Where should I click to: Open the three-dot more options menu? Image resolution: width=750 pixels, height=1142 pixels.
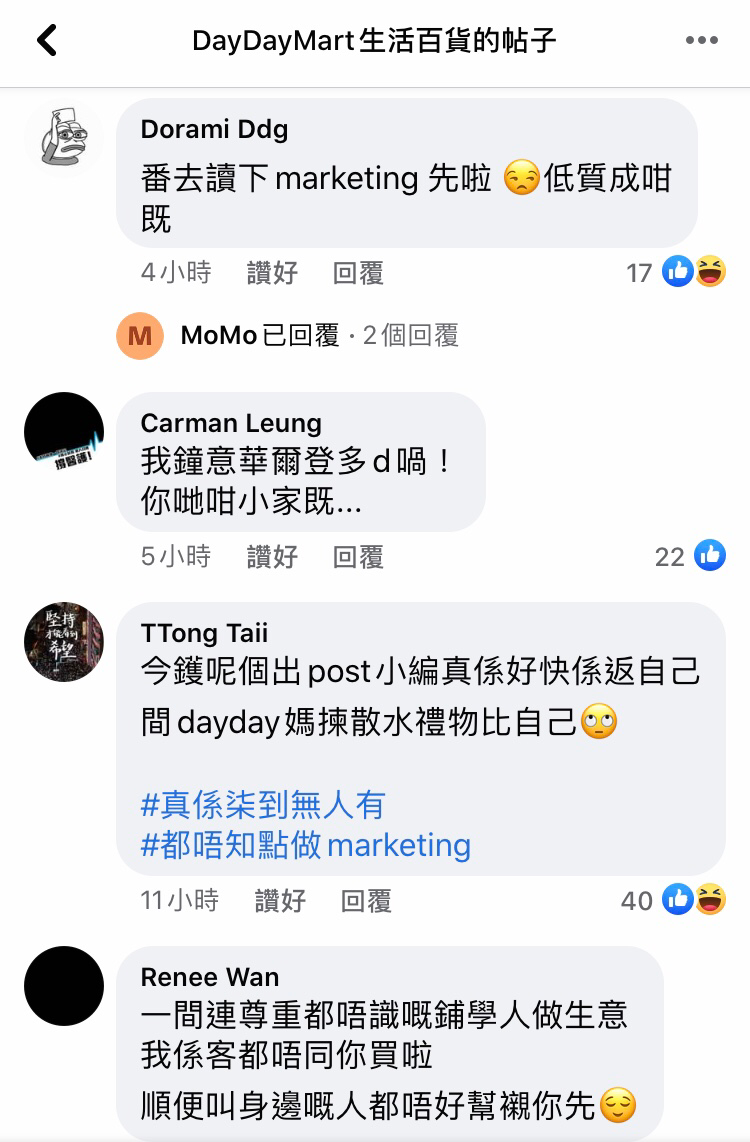pos(701,40)
